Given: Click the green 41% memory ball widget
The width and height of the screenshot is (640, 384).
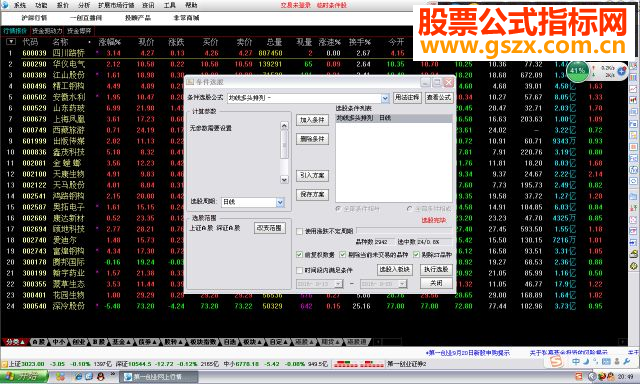Looking at the screenshot, I should coord(577,71).
